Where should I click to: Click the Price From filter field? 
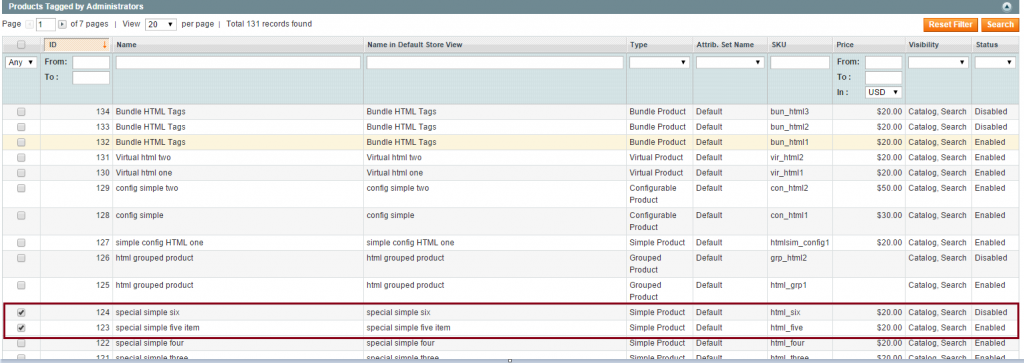point(884,63)
